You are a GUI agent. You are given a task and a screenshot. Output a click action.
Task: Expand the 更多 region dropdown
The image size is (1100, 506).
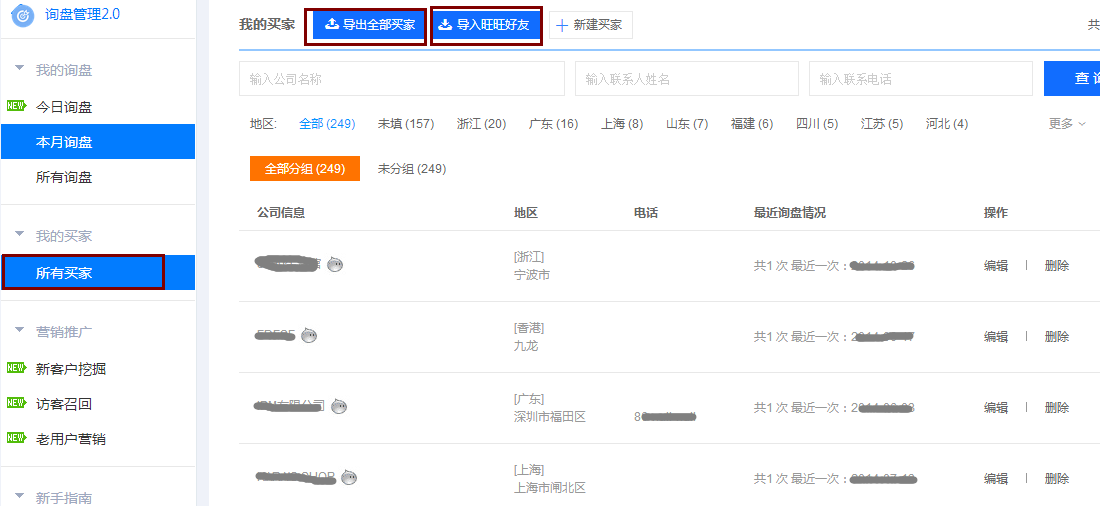click(x=1066, y=124)
